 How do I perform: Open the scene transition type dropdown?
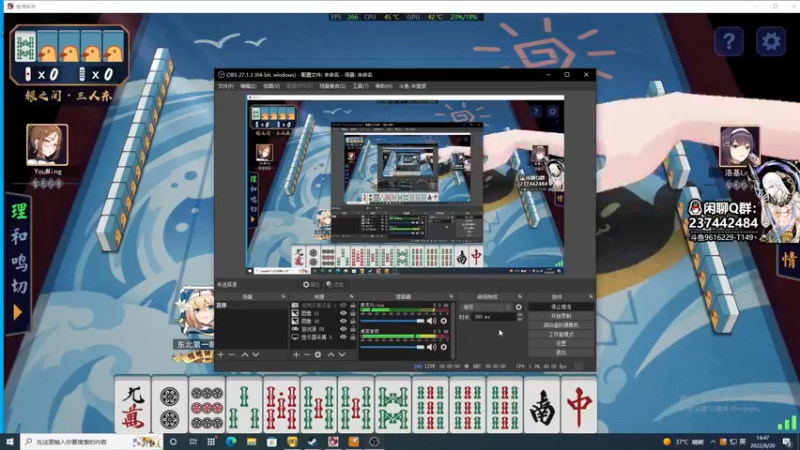486,307
